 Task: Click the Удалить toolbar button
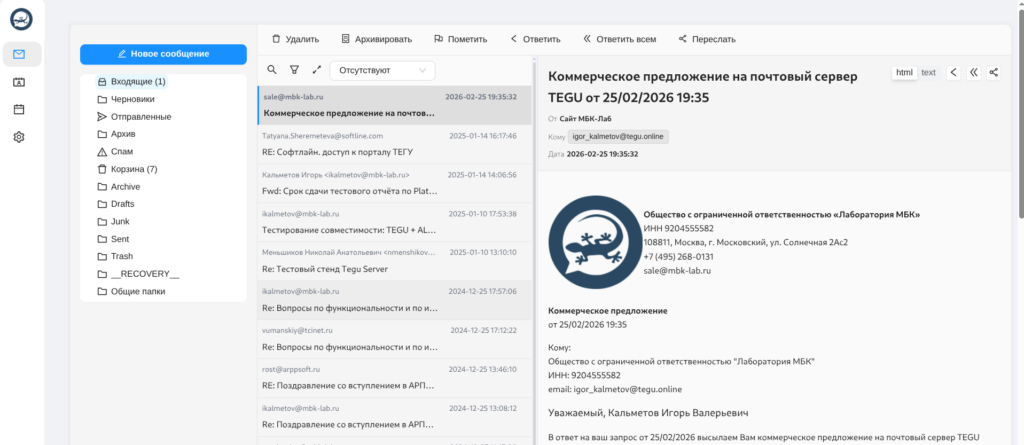click(x=295, y=39)
